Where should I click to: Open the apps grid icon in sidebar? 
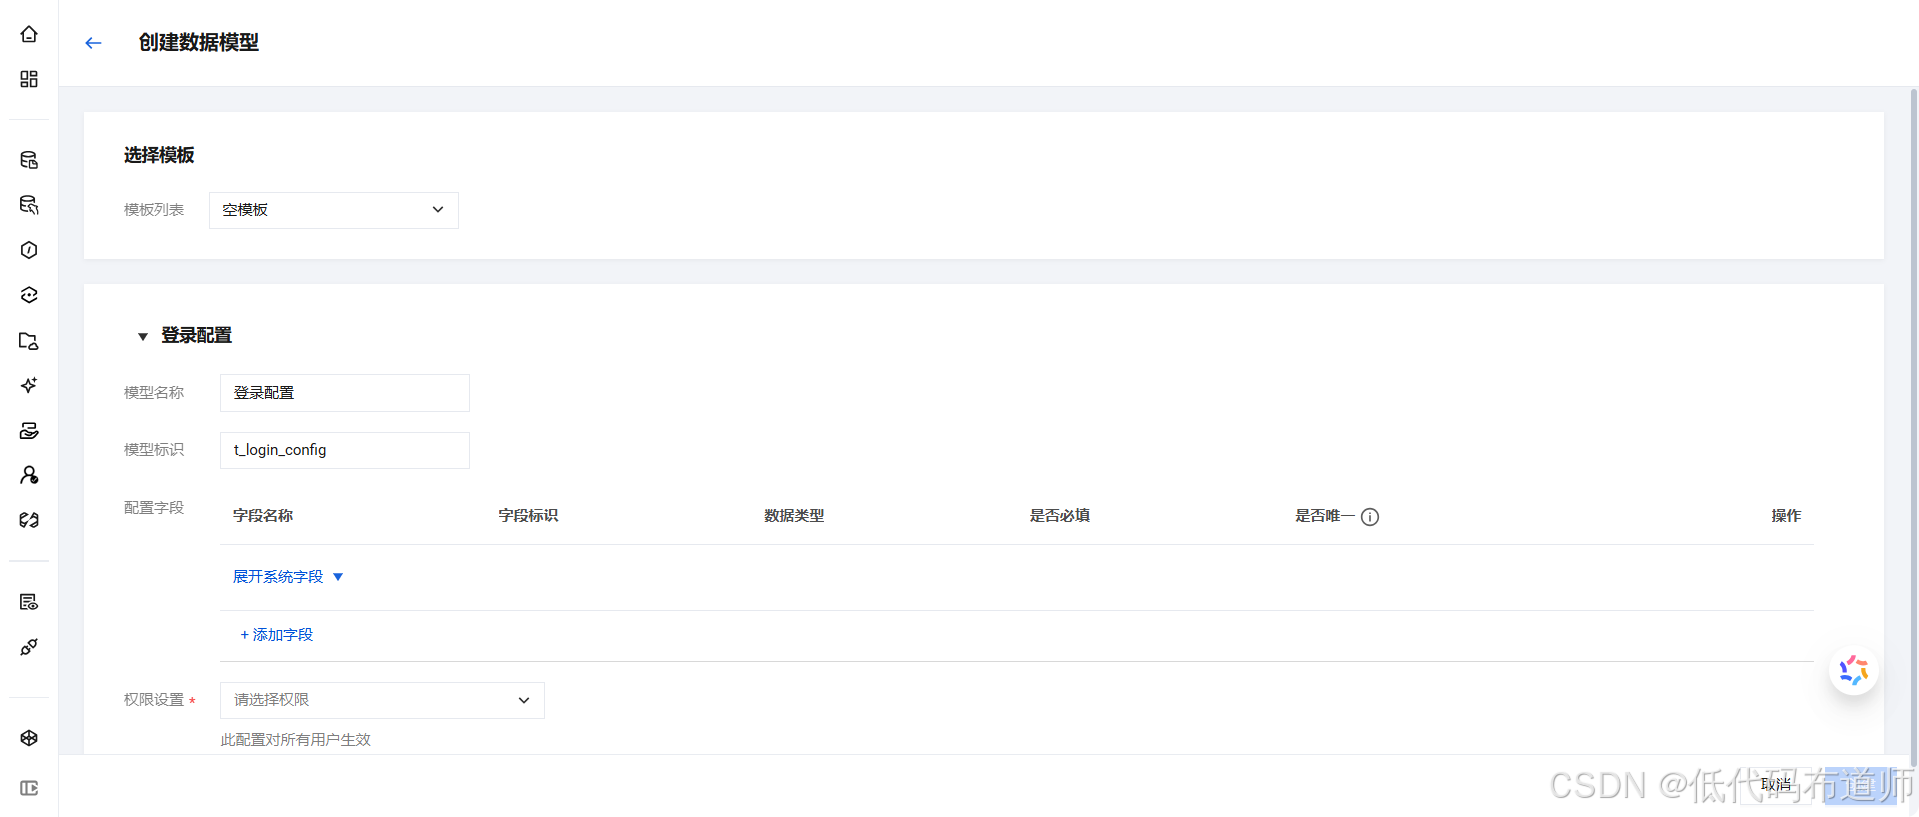coord(29,79)
